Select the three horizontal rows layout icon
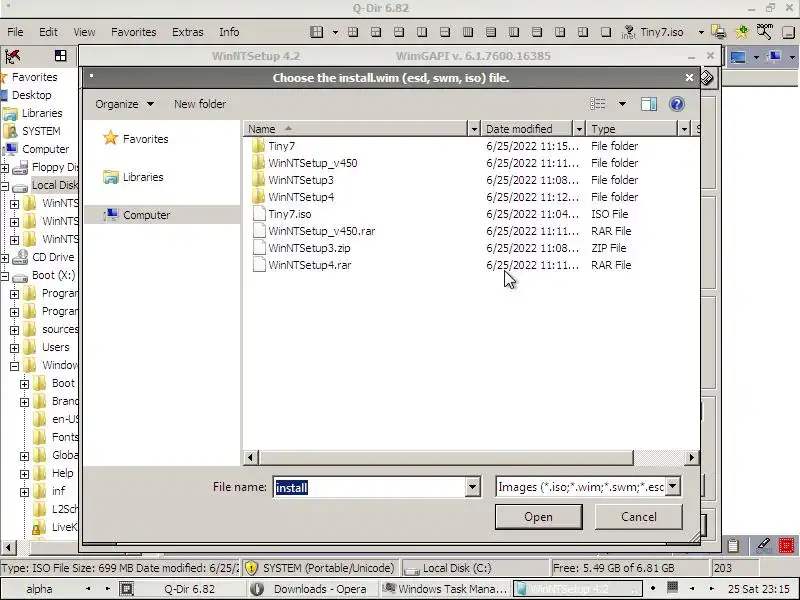Image resolution: width=800 pixels, height=600 pixels. click(491, 32)
